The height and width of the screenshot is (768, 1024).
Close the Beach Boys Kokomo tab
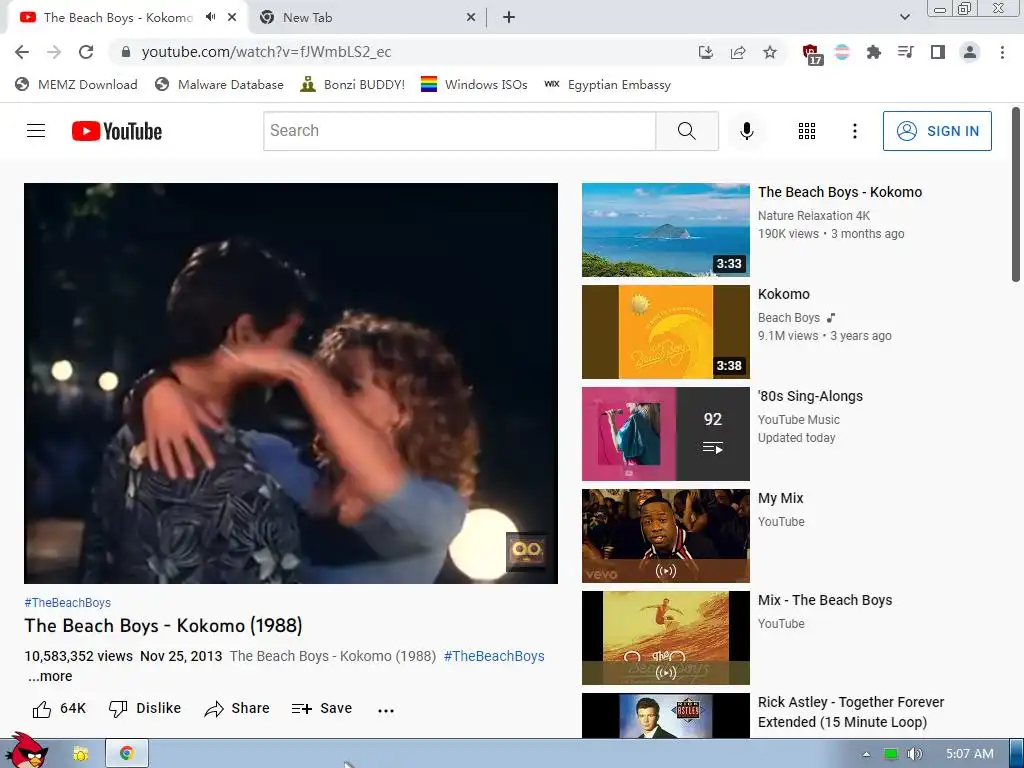pos(232,17)
